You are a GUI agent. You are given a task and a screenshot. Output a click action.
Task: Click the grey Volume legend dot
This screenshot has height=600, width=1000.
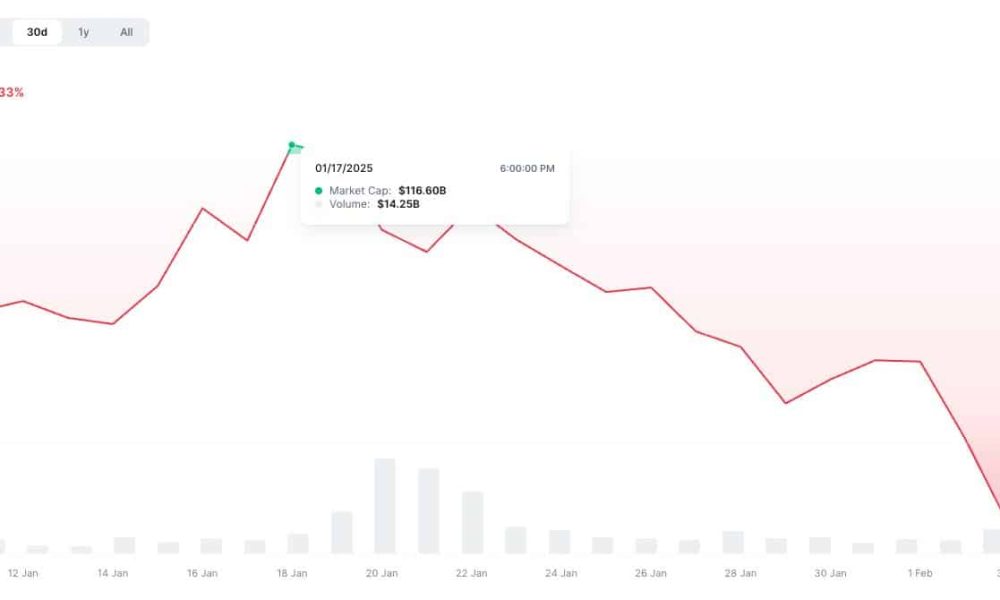pyautogui.click(x=319, y=204)
